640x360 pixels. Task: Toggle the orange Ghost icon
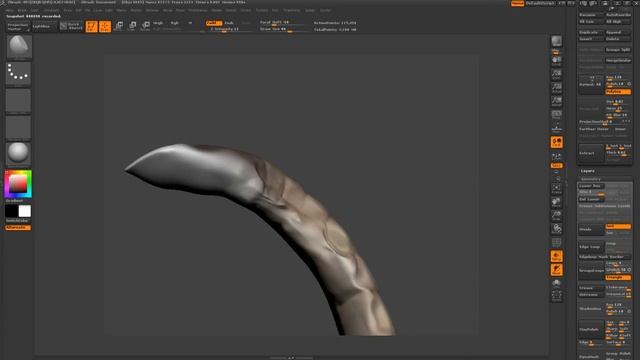click(557, 270)
